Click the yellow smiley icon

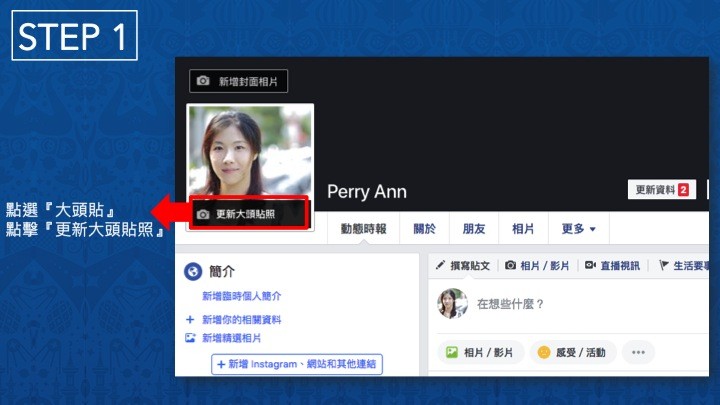click(x=544, y=352)
